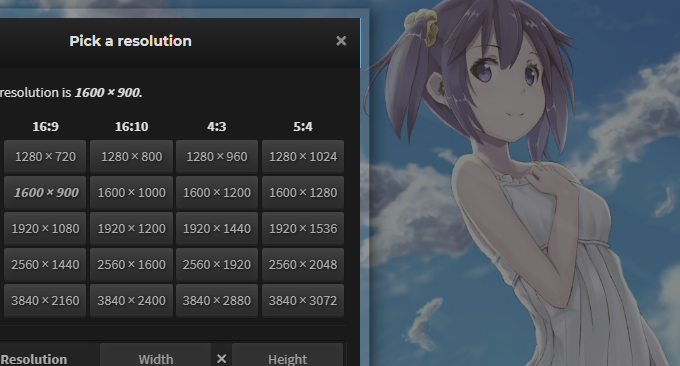This screenshot has height=366, width=680.
Task: Pick the 1920 × 1536 resolution
Action: pyautogui.click(x=303, y=229)
